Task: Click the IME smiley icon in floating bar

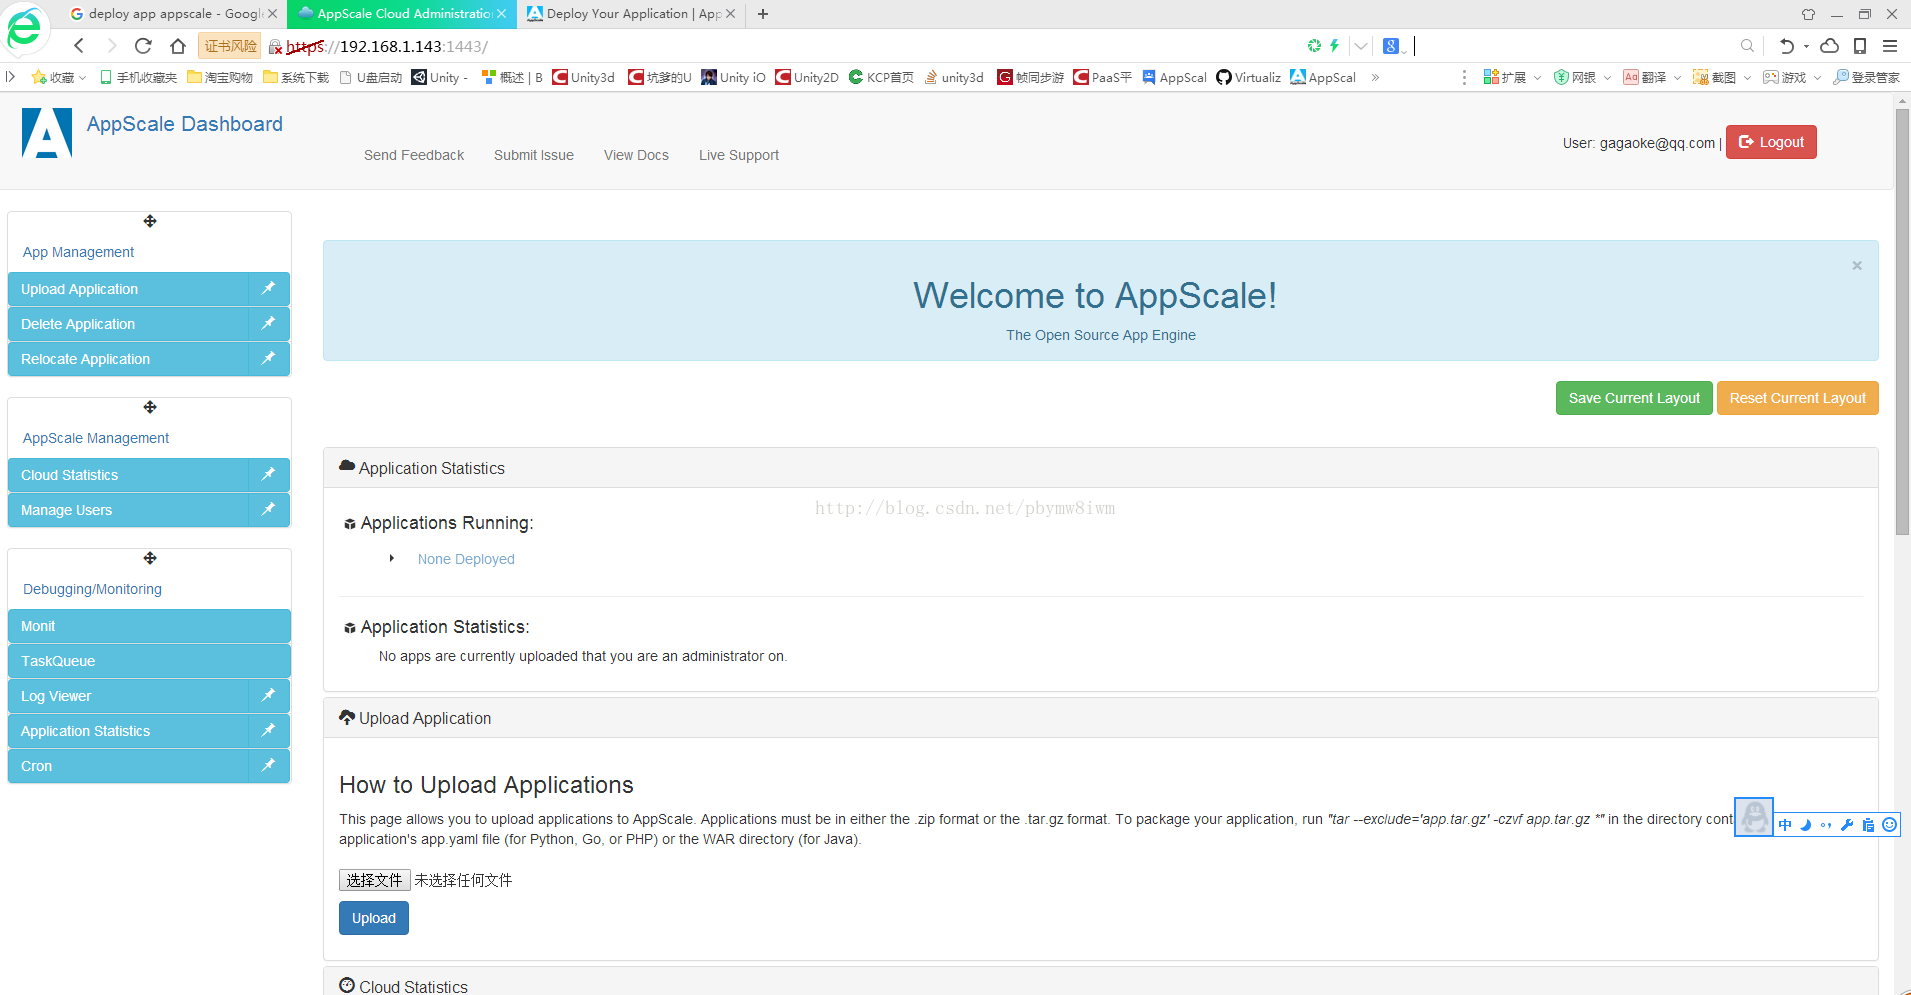Action: pos(1889,825)
